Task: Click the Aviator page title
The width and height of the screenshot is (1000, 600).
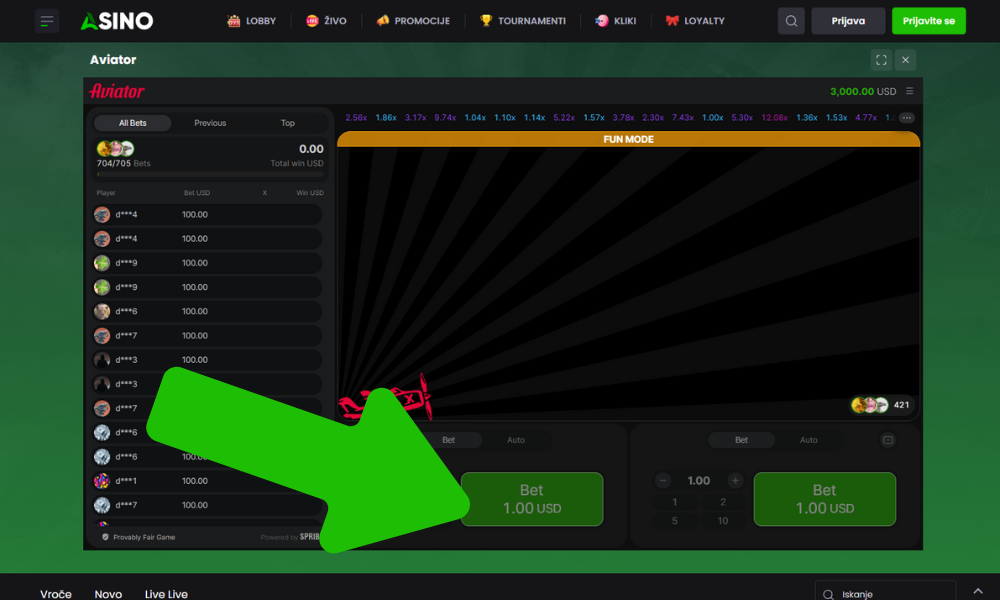Action: (113, 59)
